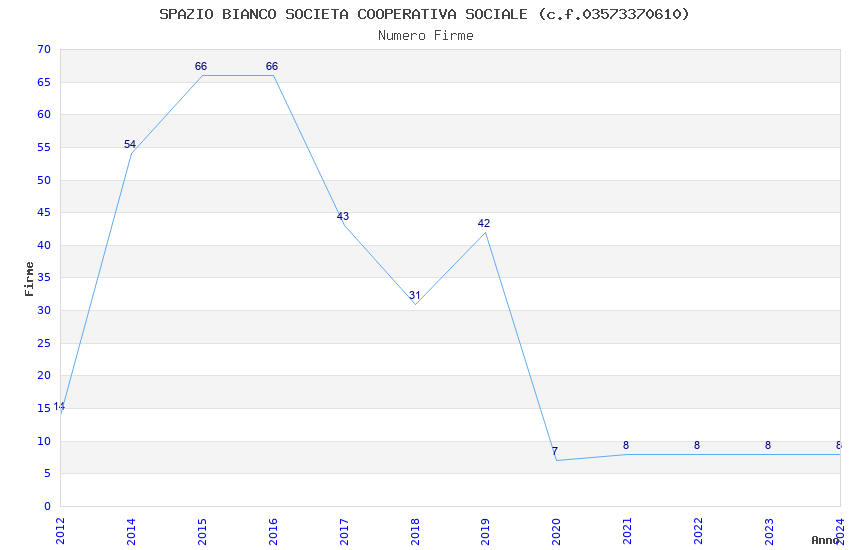Click the y-axis tick value 30
Viewport: 850px width, 550px height.
(44, 310)
